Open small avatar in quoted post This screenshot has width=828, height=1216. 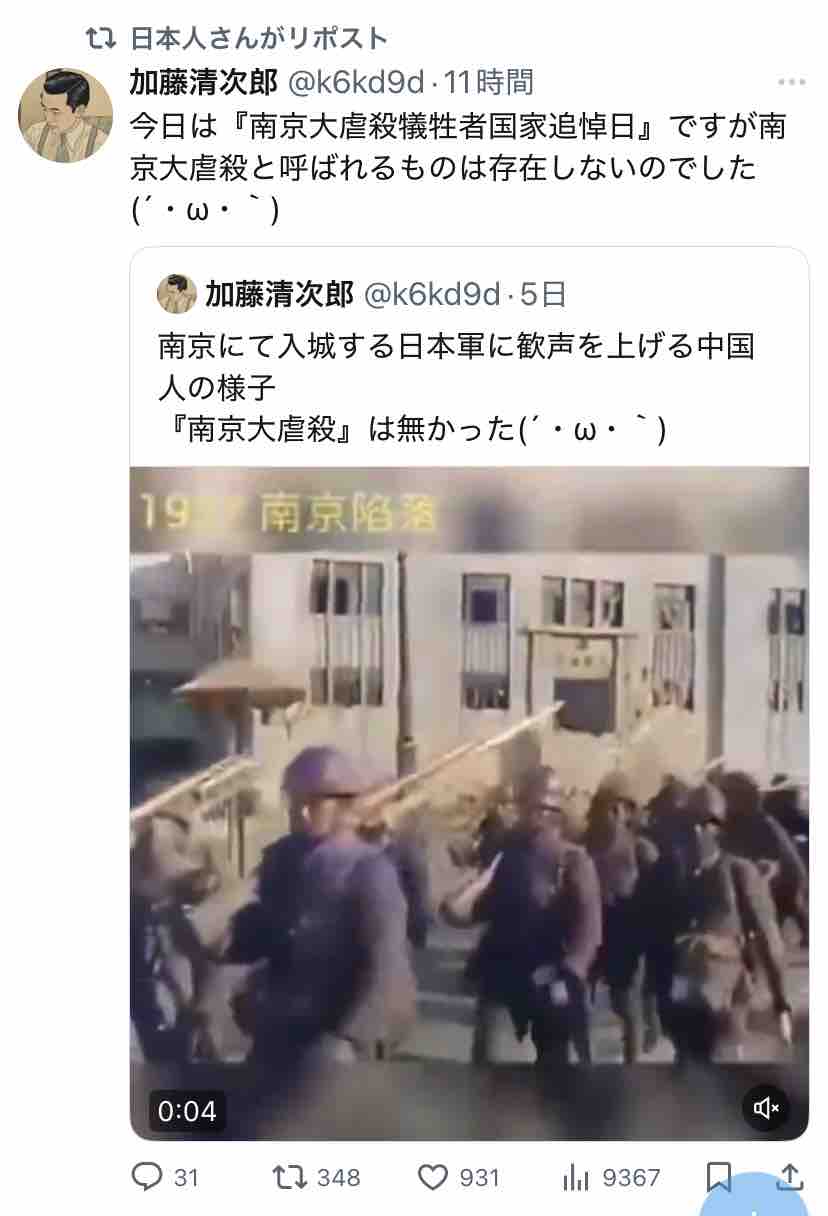click(177, 294)
